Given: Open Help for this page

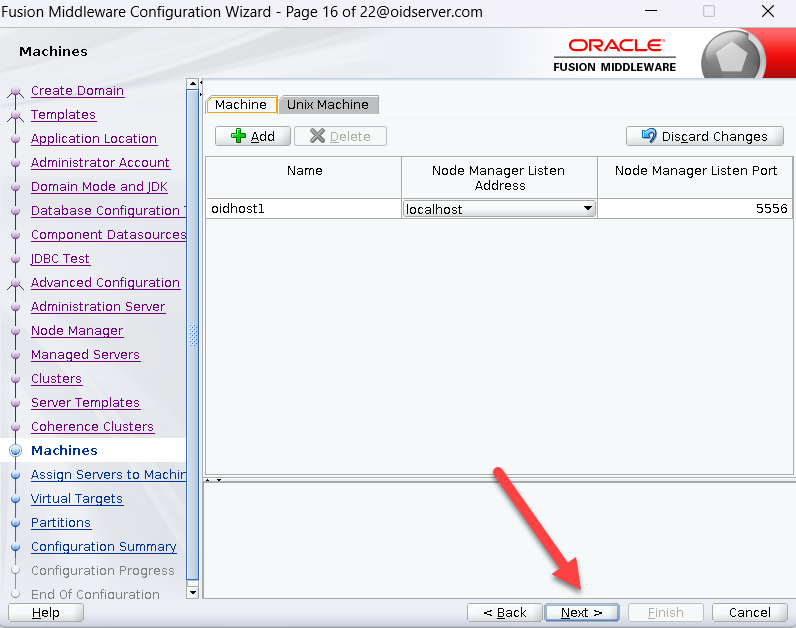Looking at the screenshot, I should point(46,612).
